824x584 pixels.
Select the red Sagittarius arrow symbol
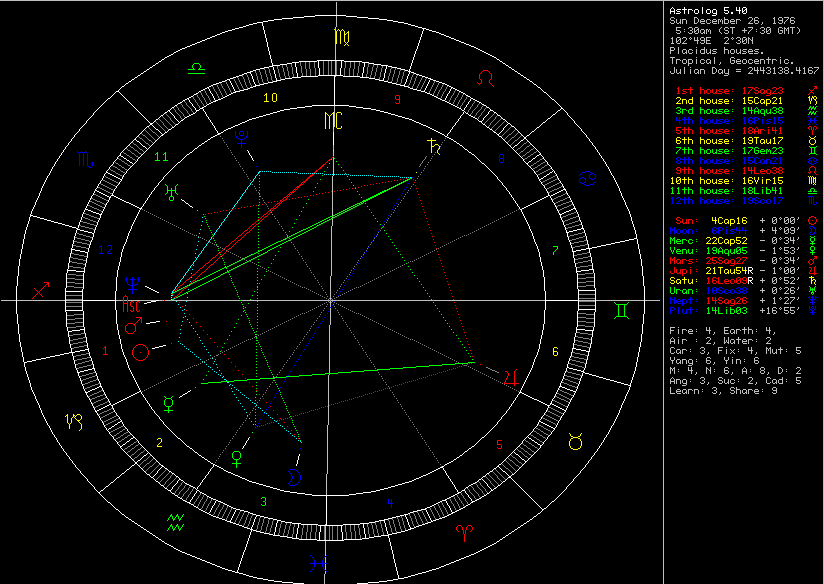[42, 291]
